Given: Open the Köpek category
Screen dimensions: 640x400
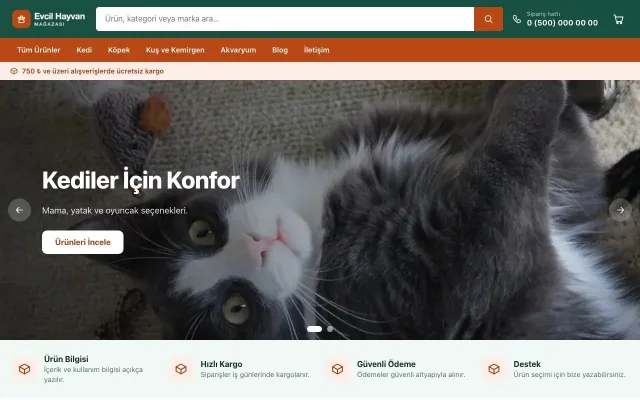Looking at the screenshot, I should click(x=119, y=50).
